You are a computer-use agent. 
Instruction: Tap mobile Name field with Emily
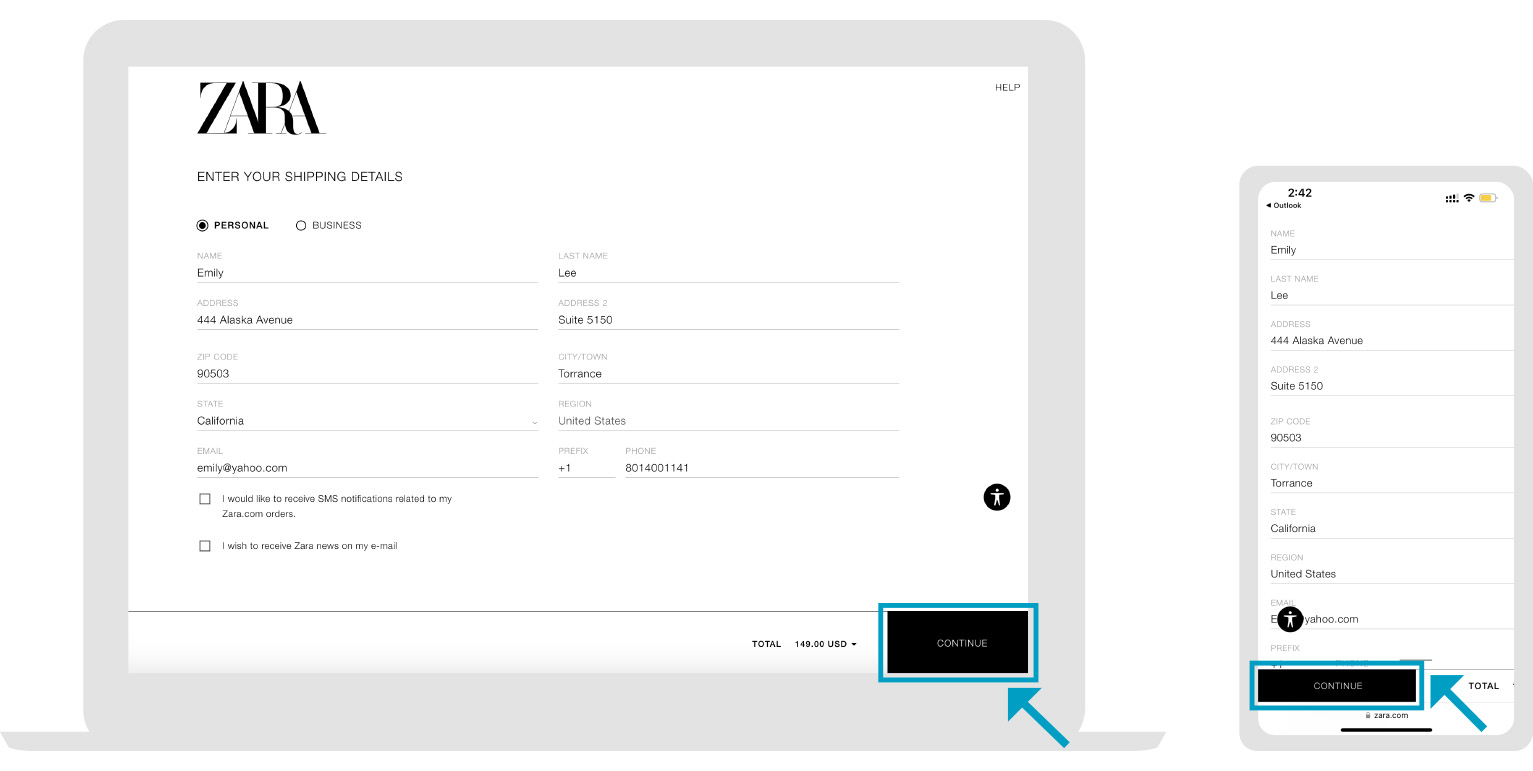pyautogui.click(x=1392, y=250)
